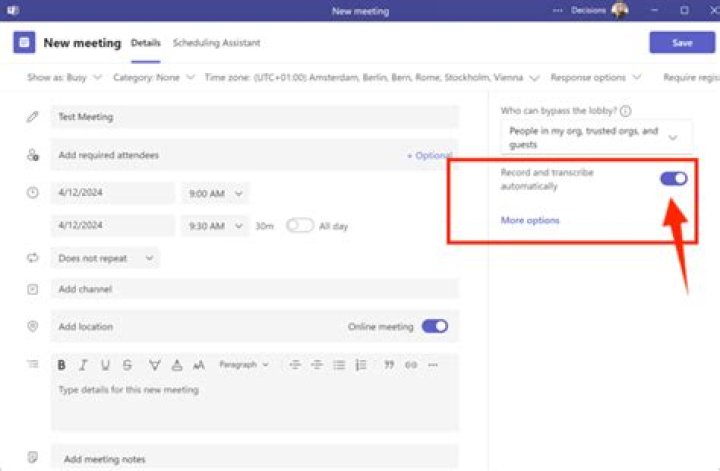Screen dimensions: 720x471
Task: Open Response options dropdown
Action: 596,78
